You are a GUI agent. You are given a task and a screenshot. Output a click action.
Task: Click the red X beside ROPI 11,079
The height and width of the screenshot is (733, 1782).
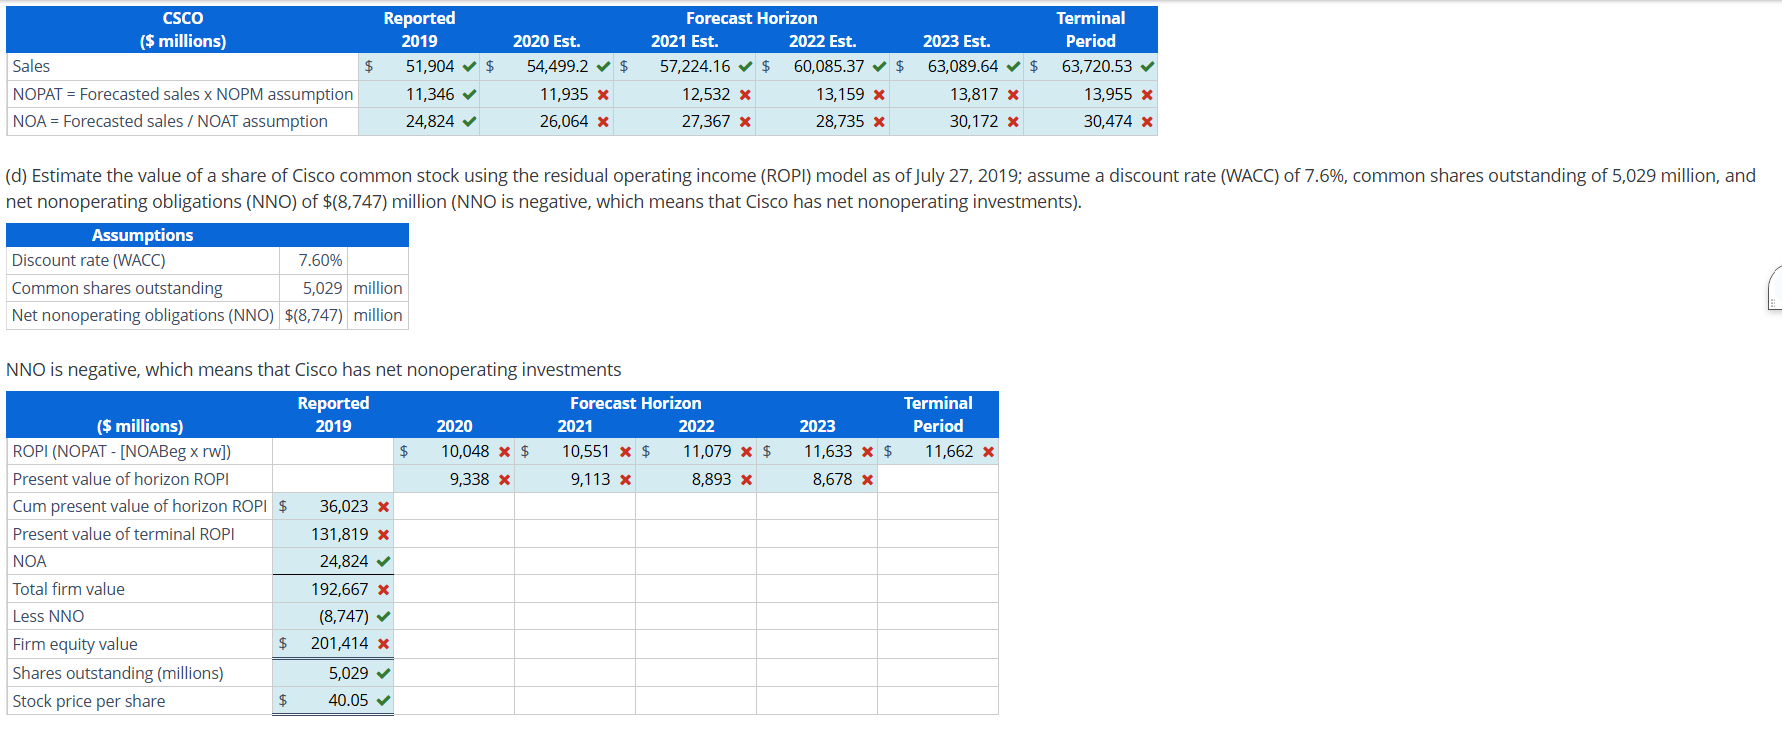(x=747, y=452)
